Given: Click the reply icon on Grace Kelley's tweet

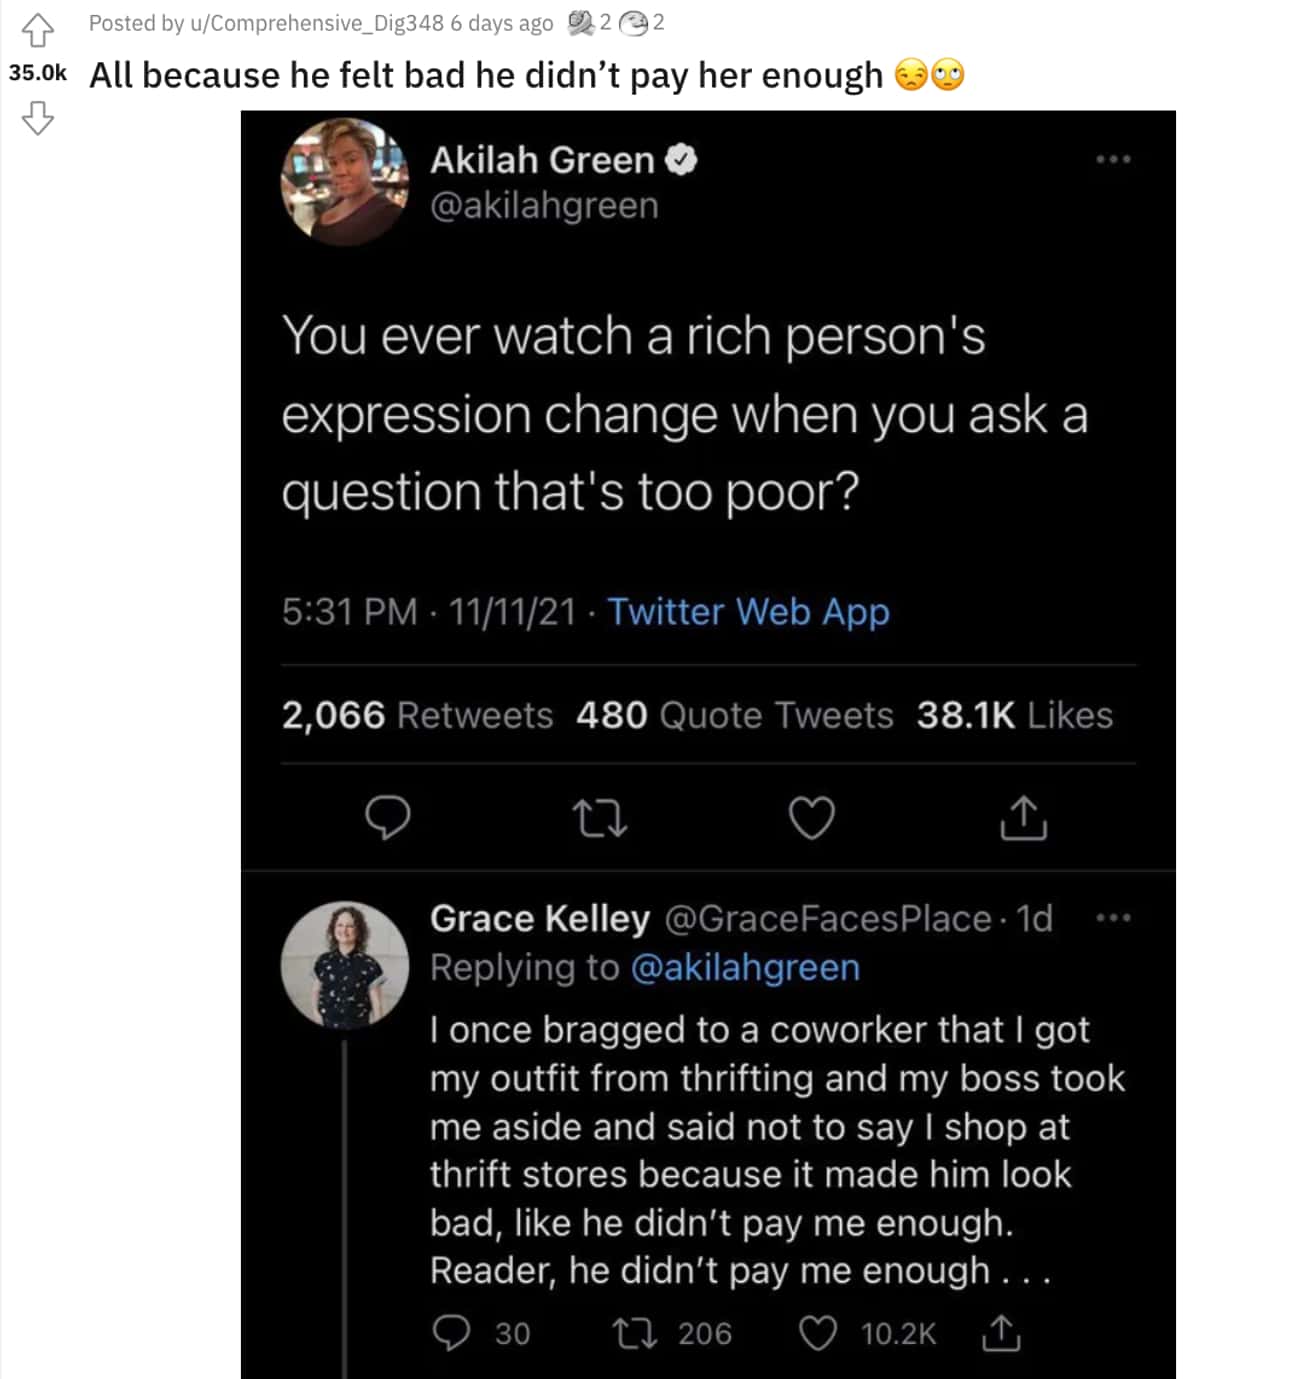Looking at the screenshot, I should coord(451,1333).
